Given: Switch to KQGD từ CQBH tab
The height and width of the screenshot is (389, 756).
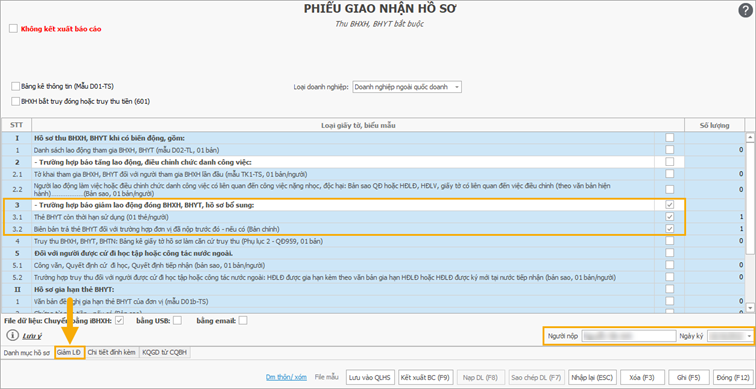Looking at the screenshot, I should [165, 352].
